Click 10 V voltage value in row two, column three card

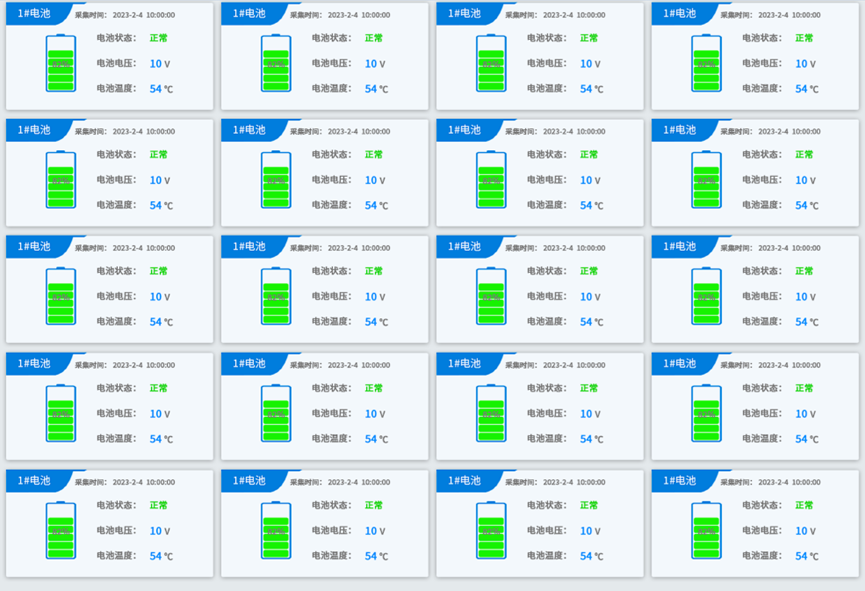[x=590, y=180]
